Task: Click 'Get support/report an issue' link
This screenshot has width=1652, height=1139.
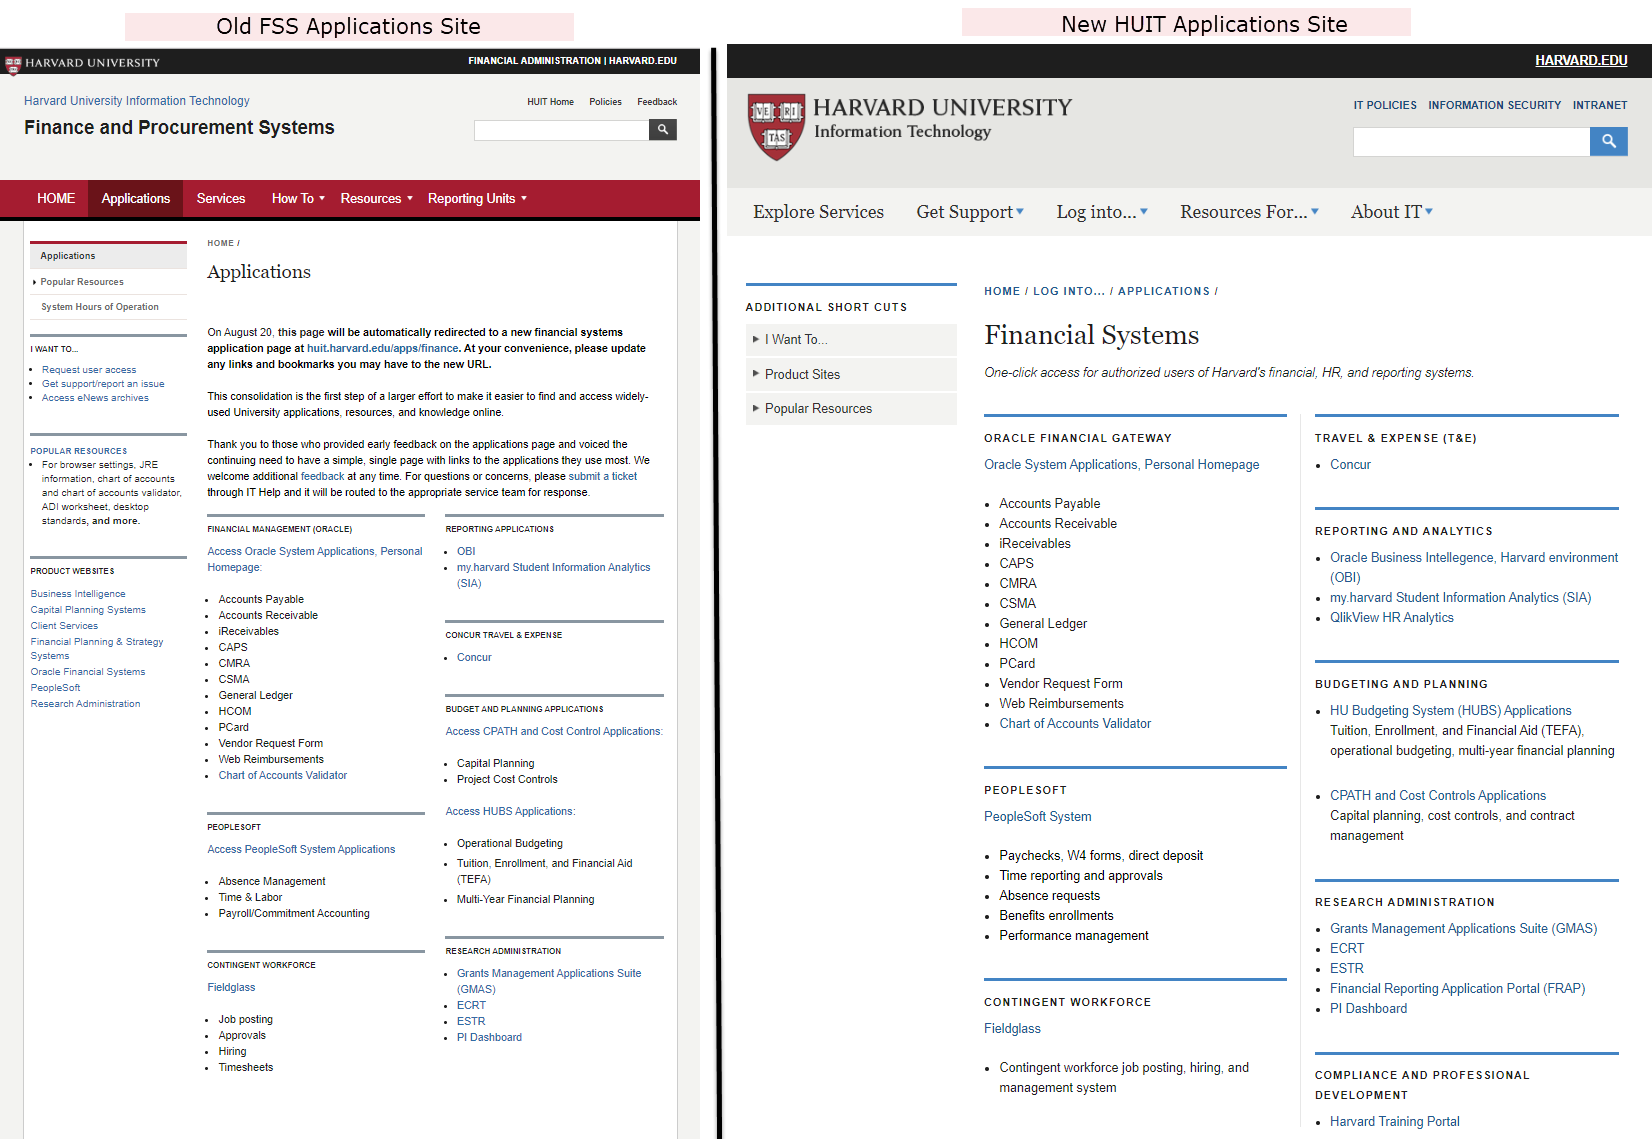Action: (103, 384)
